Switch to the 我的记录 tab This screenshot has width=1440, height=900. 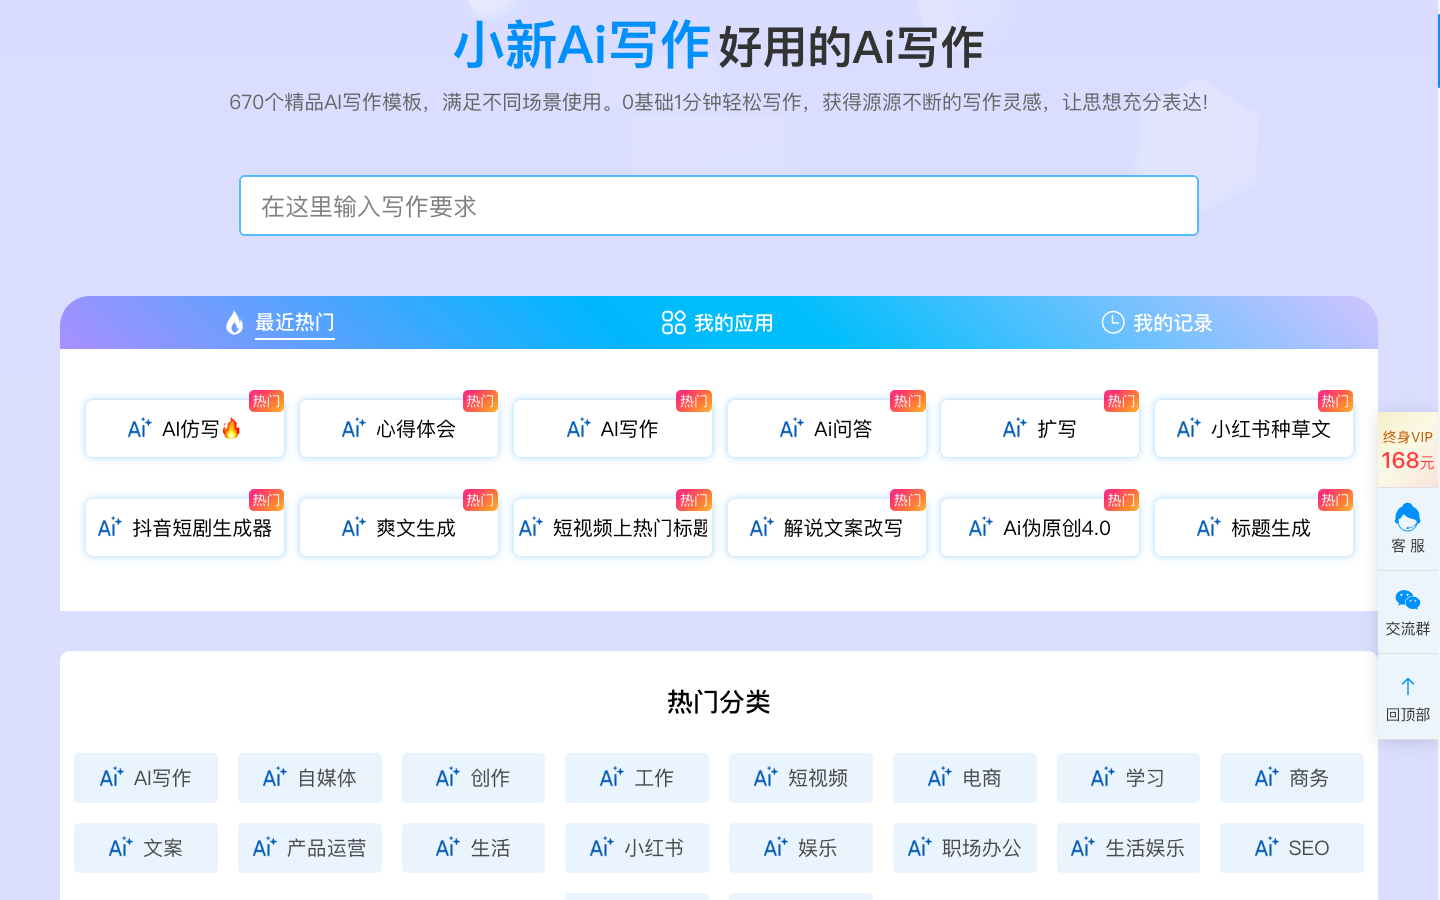1171,323
